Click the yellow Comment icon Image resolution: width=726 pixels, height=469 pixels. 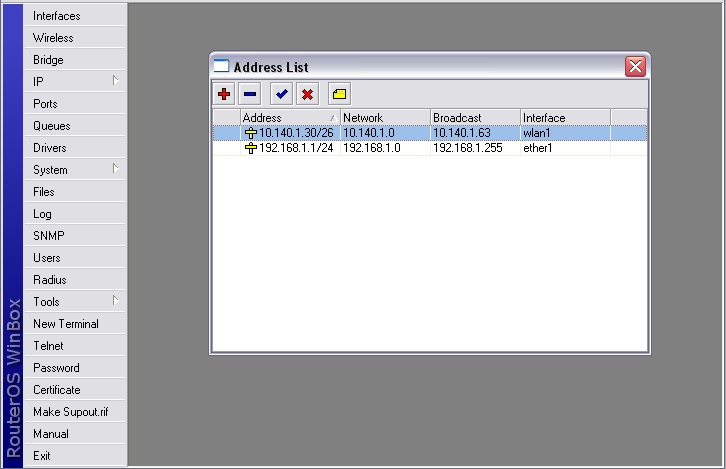pyautogui.click(x=339, y=94)
